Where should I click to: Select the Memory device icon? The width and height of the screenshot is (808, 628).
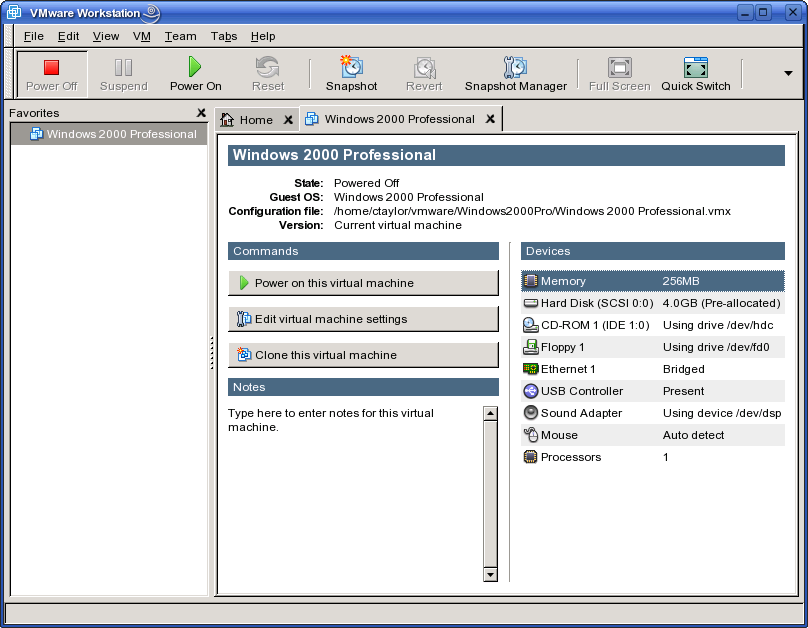[x=530, y=281]
